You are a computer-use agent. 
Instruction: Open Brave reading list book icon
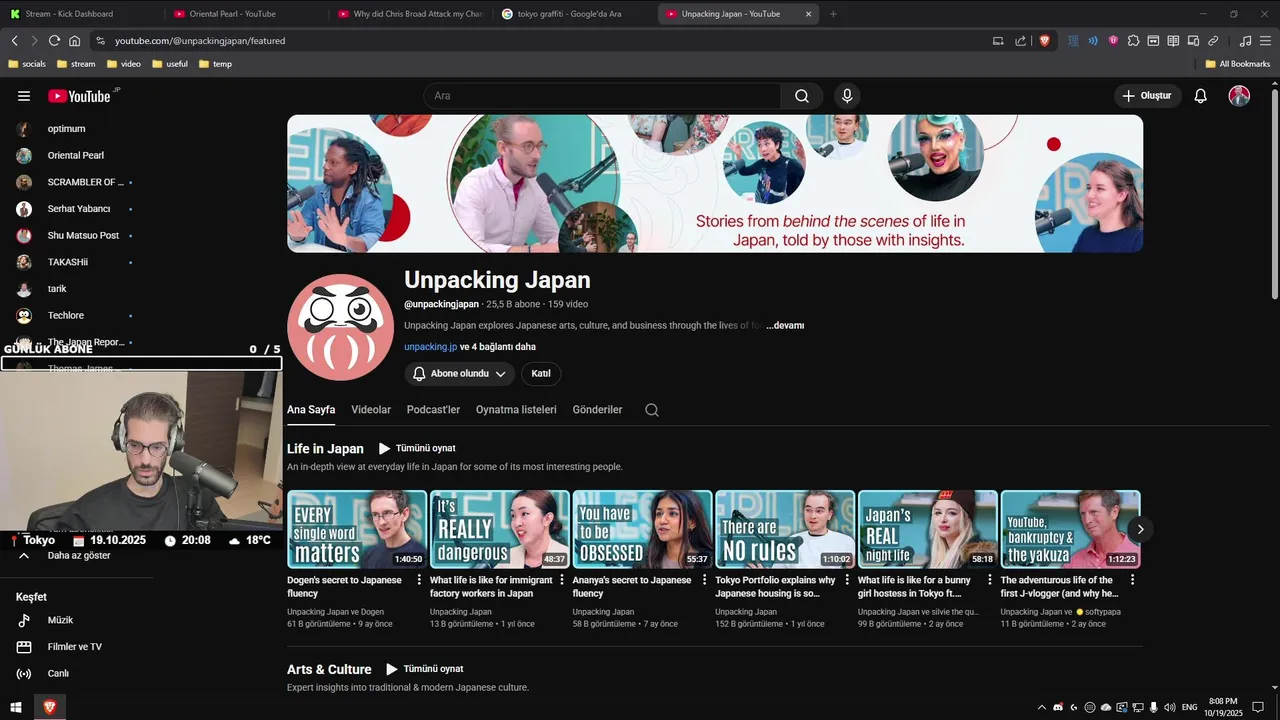(x=1173, y=41)
